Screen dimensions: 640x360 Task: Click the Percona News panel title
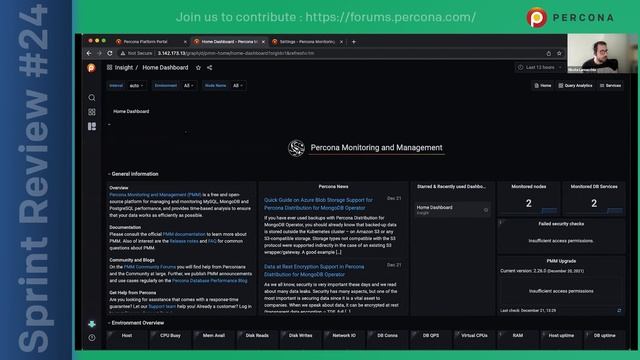[x=333, y=187]
